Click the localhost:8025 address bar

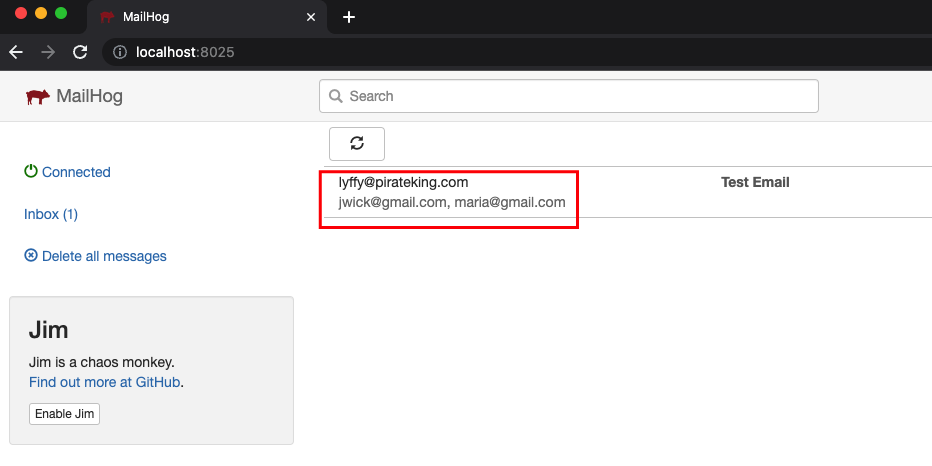[x=517, y=52]
